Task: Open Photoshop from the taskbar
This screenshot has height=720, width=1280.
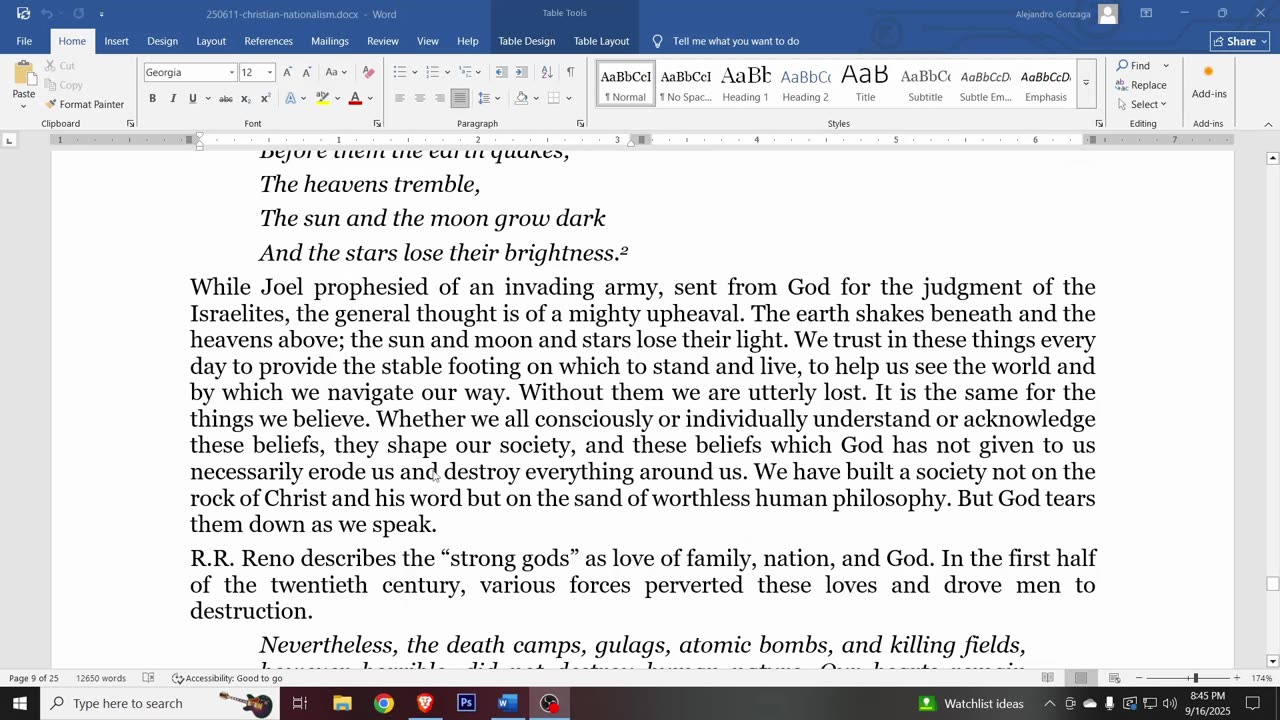Action: tap(466, 703)
